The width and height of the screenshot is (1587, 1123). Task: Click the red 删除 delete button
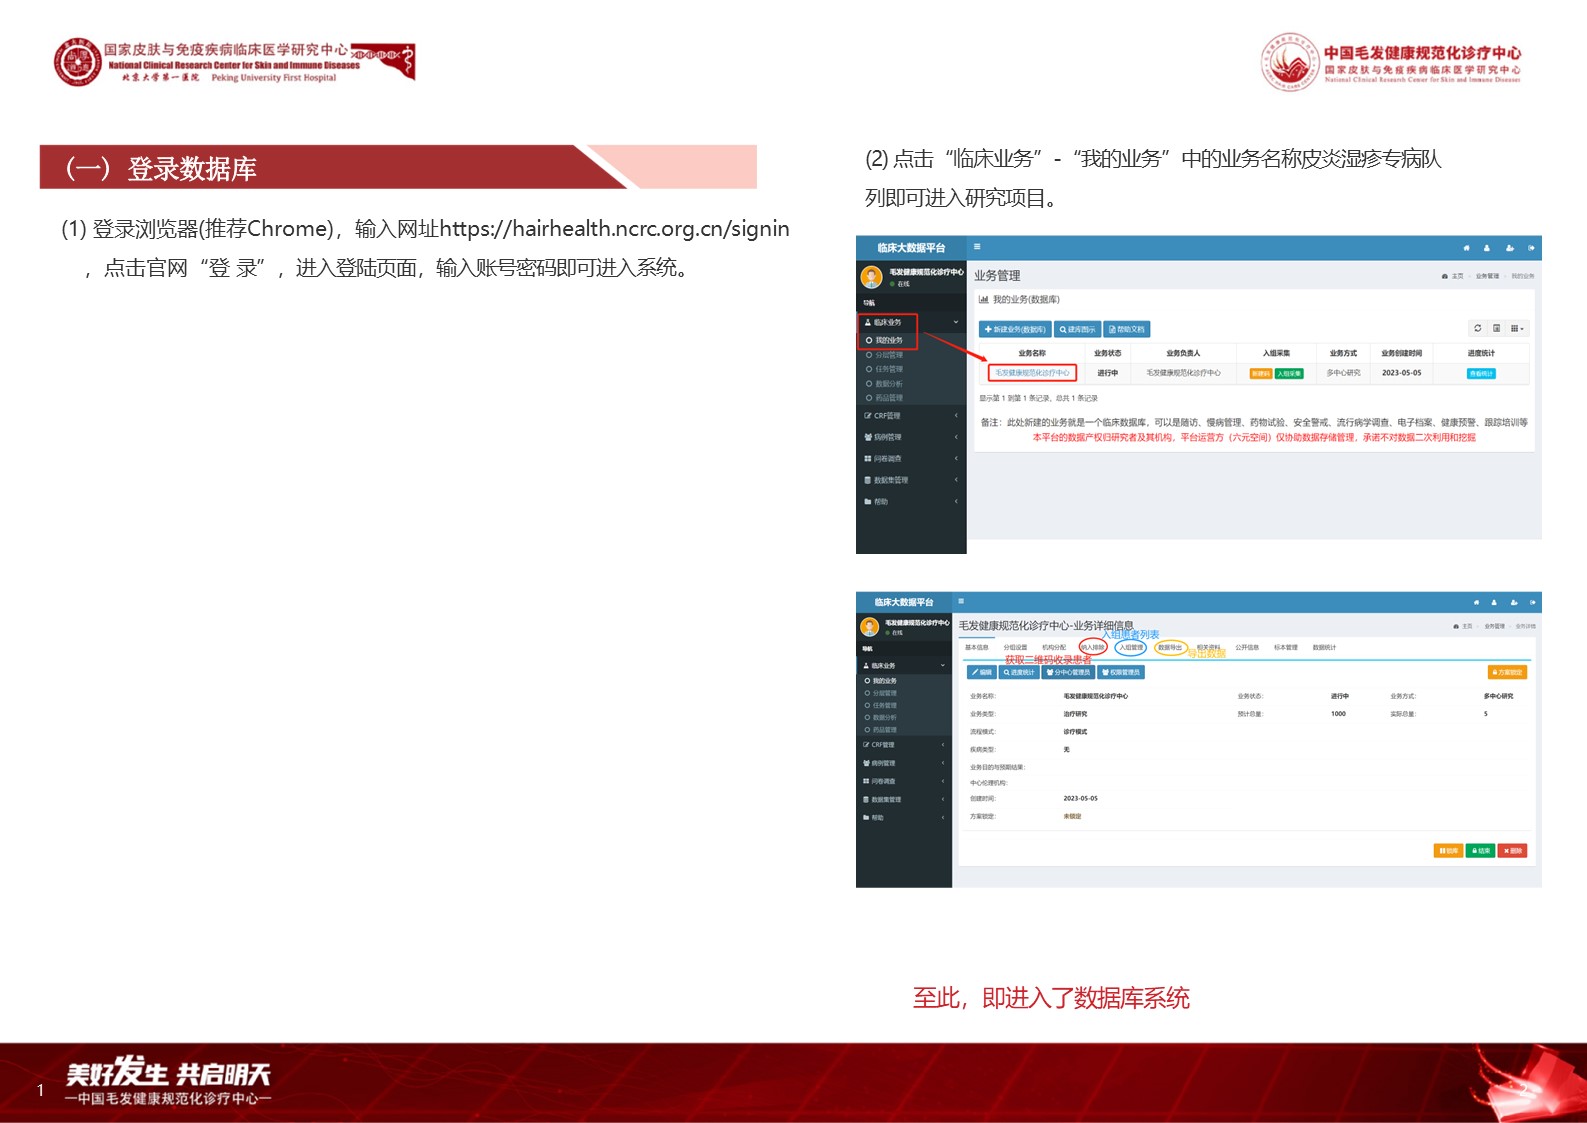[1512, 851]
